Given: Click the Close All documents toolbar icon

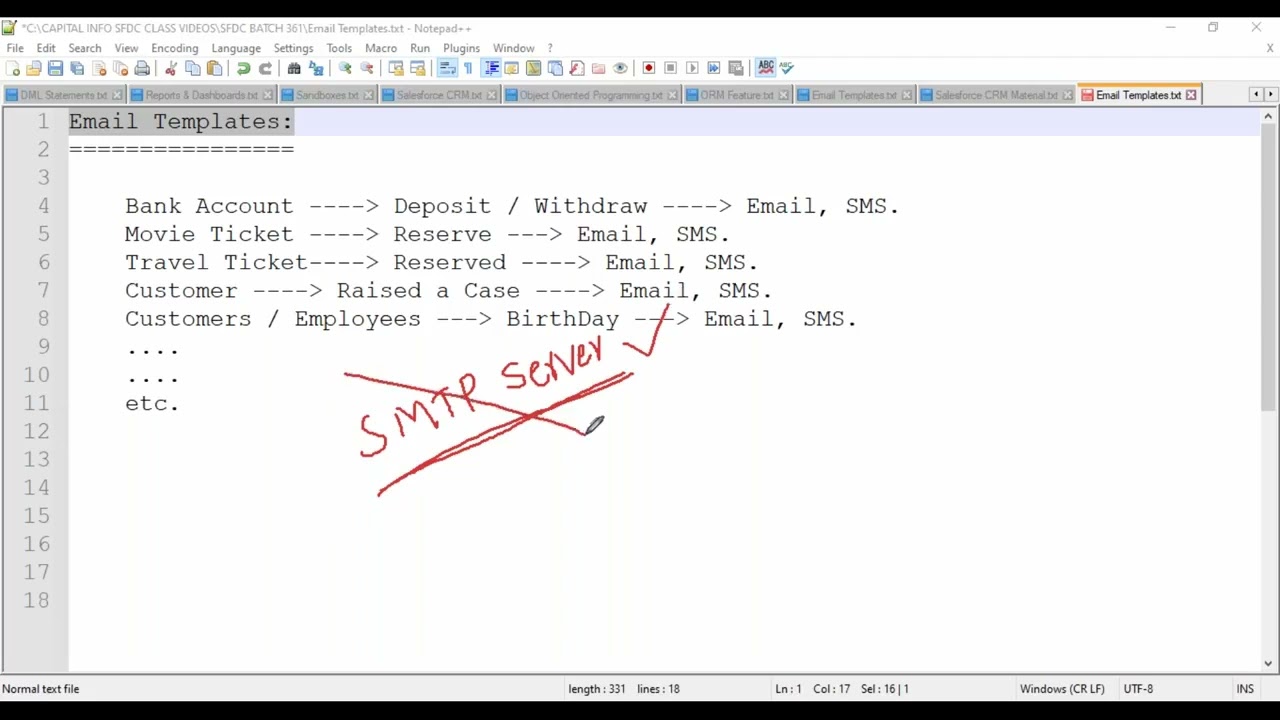Looking at the screenshot, I should coord(121,68).
